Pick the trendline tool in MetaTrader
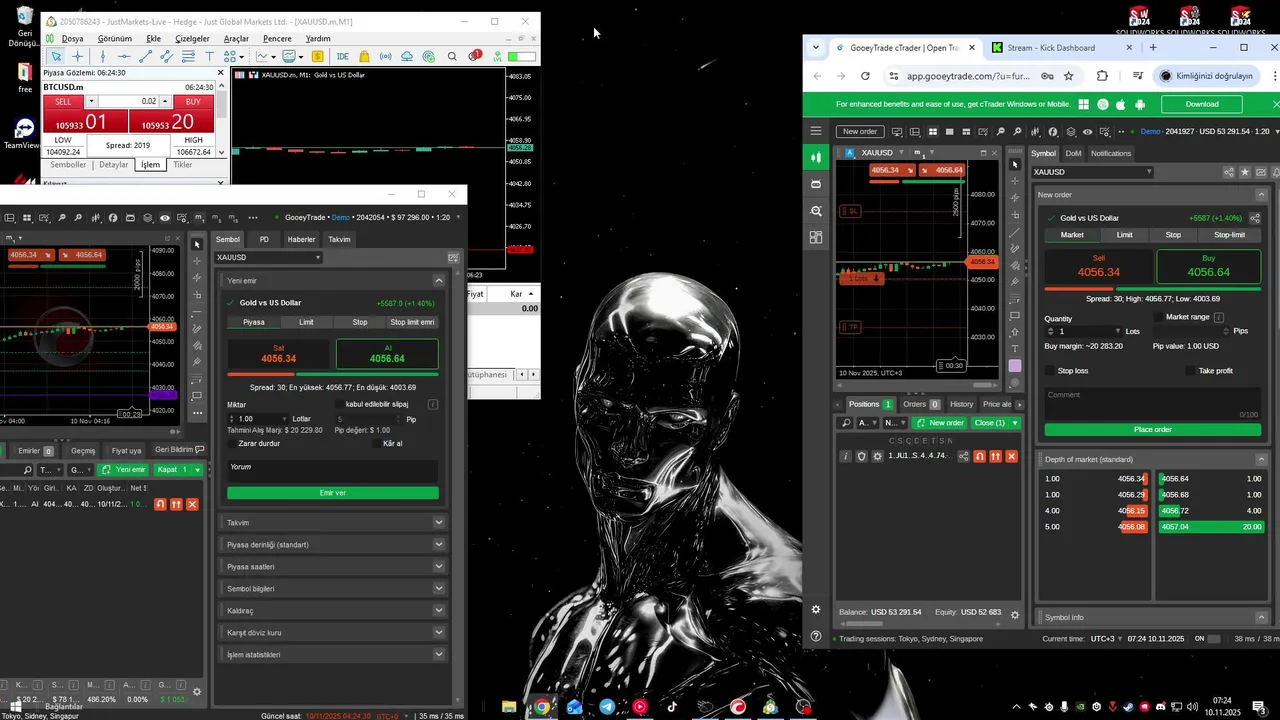 [x=145, y=56]
